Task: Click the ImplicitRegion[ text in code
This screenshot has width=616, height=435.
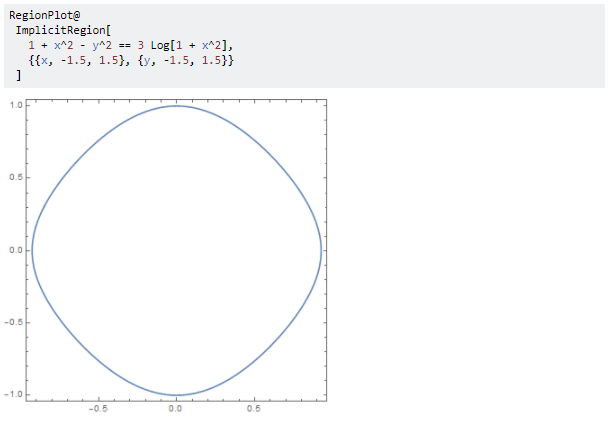Action: (x=64, y=30)
